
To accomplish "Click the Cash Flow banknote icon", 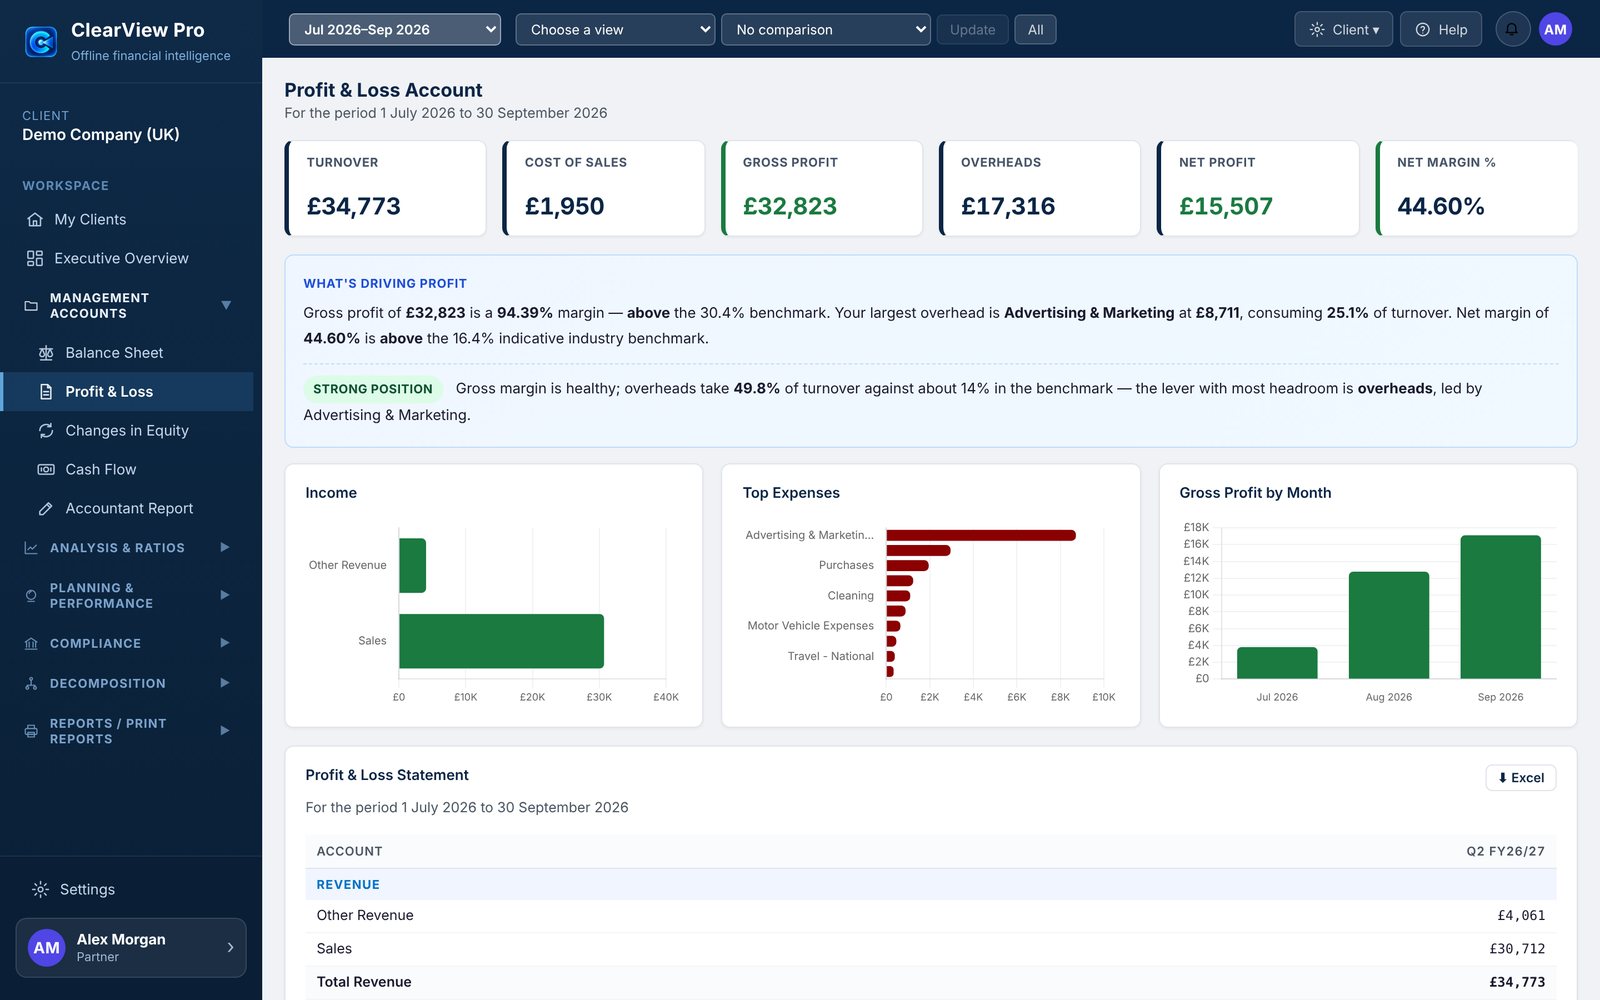I will pos(46,470).
